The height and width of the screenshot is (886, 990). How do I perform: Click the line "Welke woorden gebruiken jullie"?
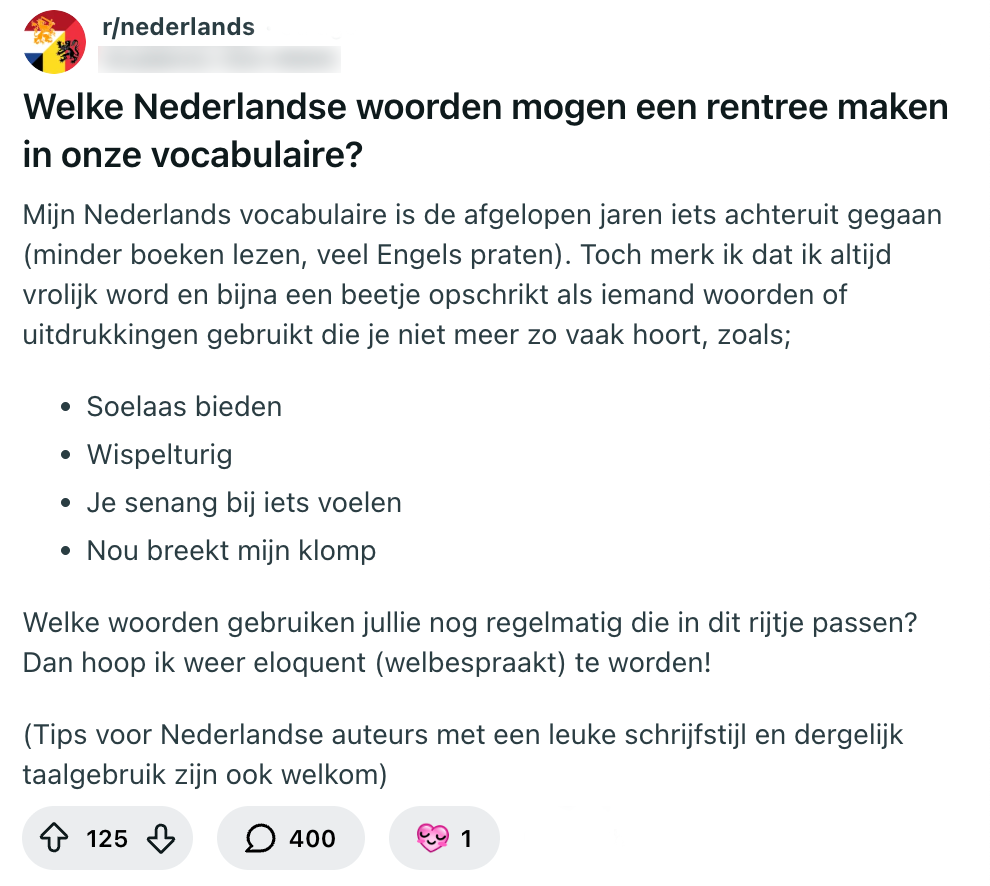point(470,622)
